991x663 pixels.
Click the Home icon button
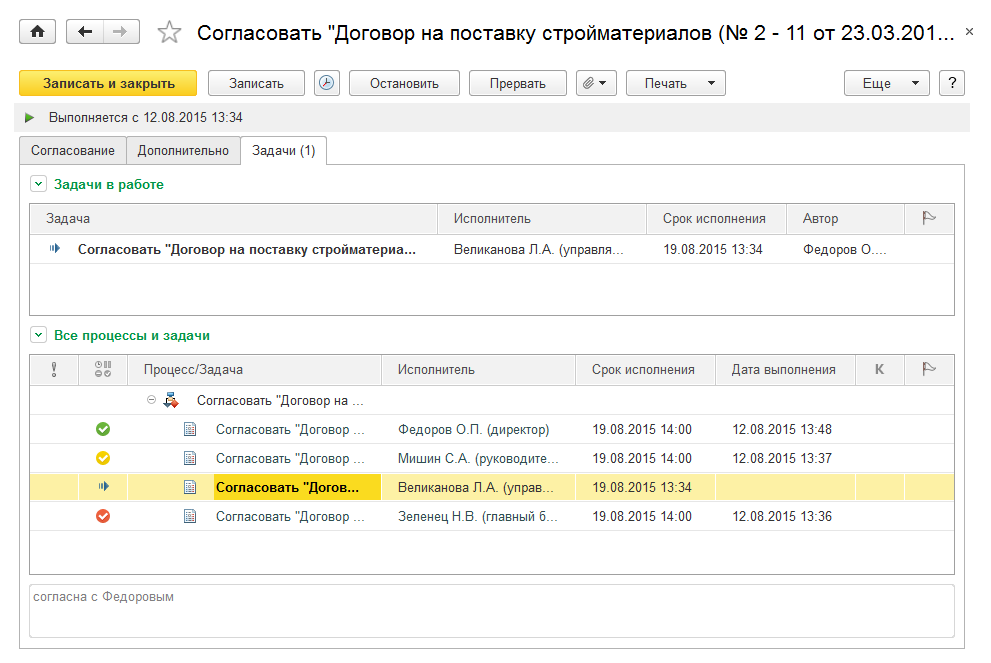point(38,32)
